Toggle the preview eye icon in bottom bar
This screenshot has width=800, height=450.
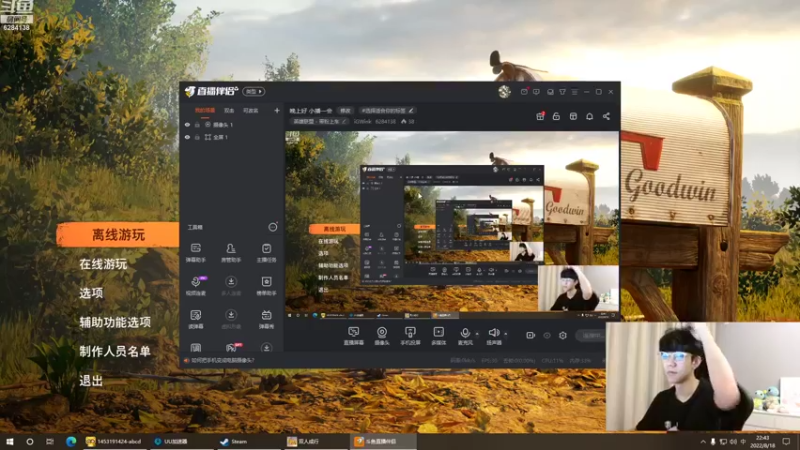547,335
